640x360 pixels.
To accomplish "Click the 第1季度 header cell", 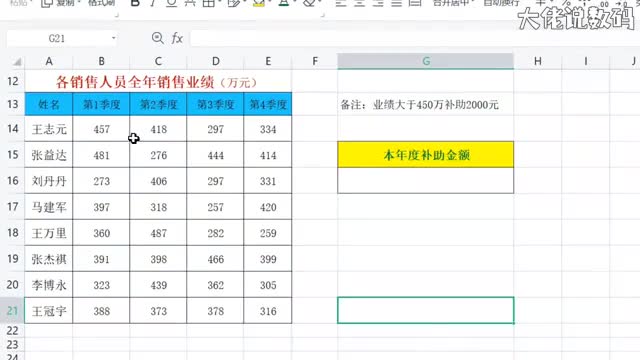I will [101, 104].
